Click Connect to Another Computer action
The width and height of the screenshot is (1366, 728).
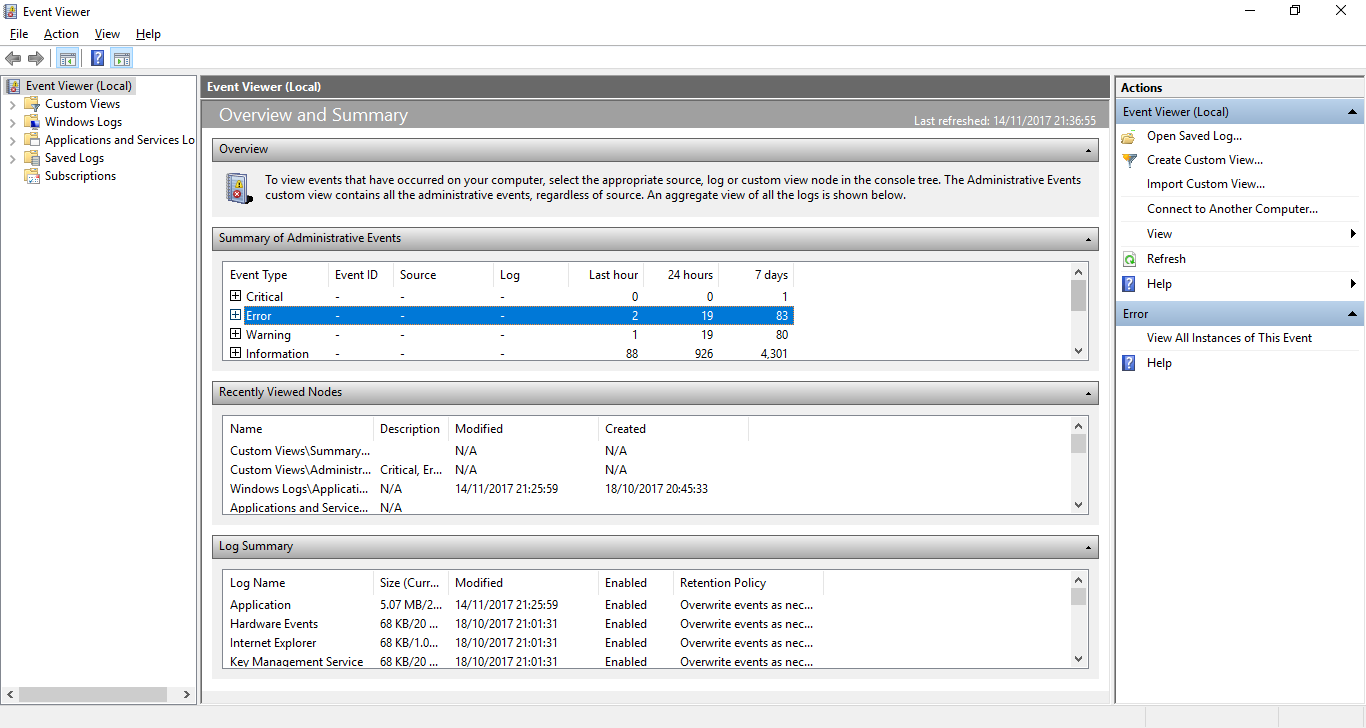click(x=1232, y=209)
